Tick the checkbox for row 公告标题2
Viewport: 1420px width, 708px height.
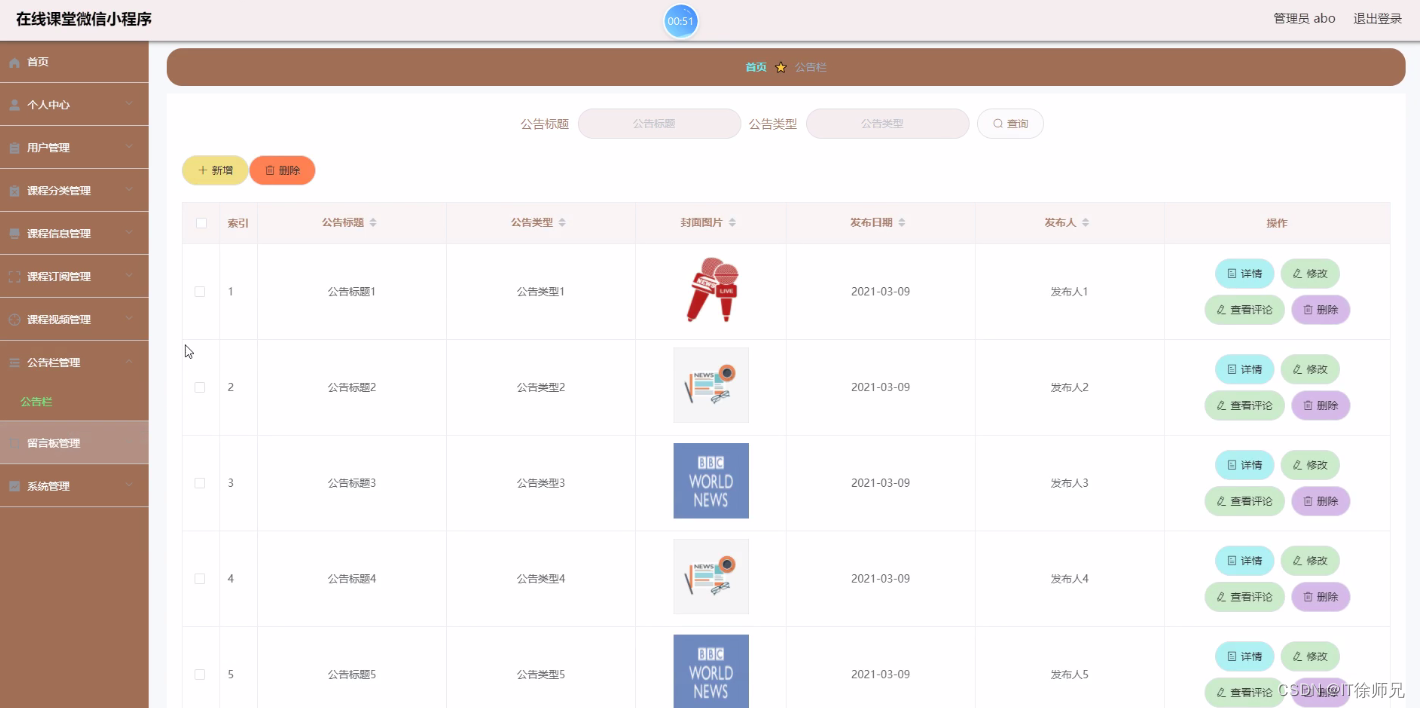point(200,388)
